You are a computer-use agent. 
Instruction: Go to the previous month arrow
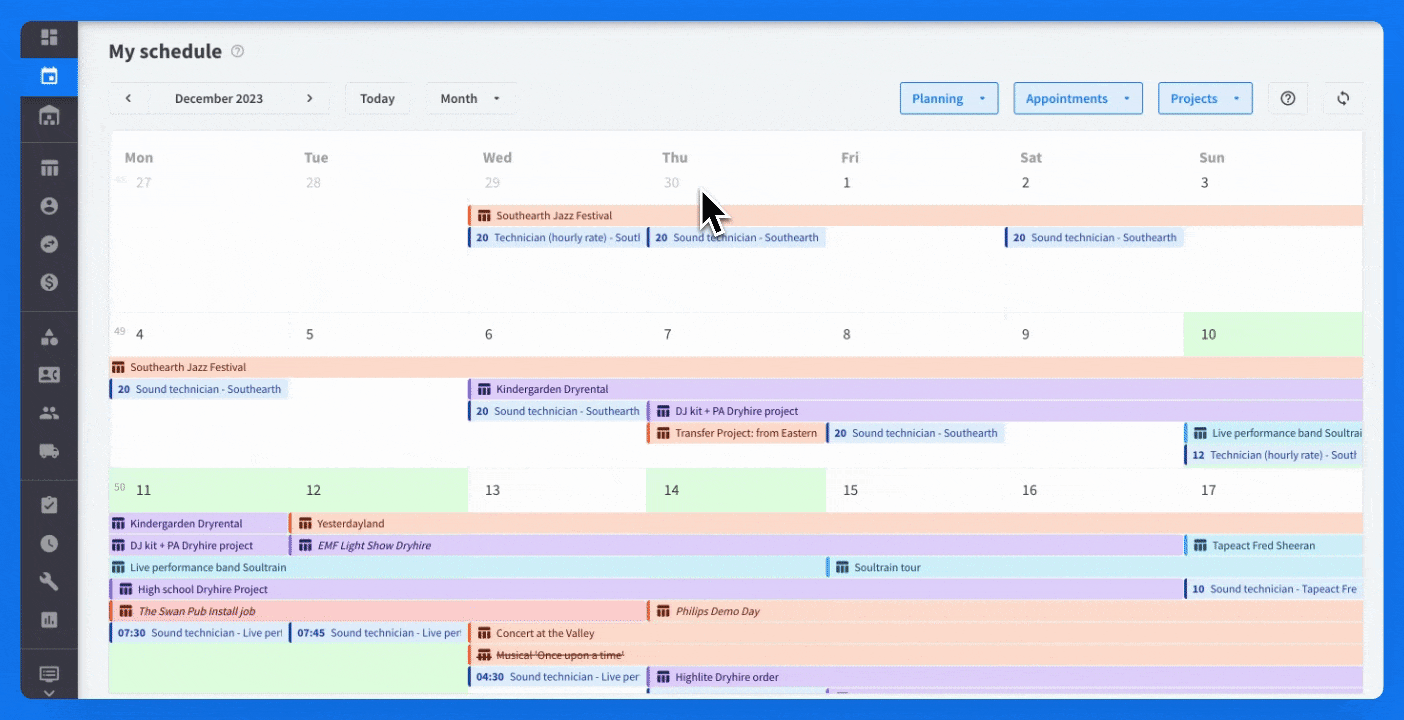[x=128, y=98]
